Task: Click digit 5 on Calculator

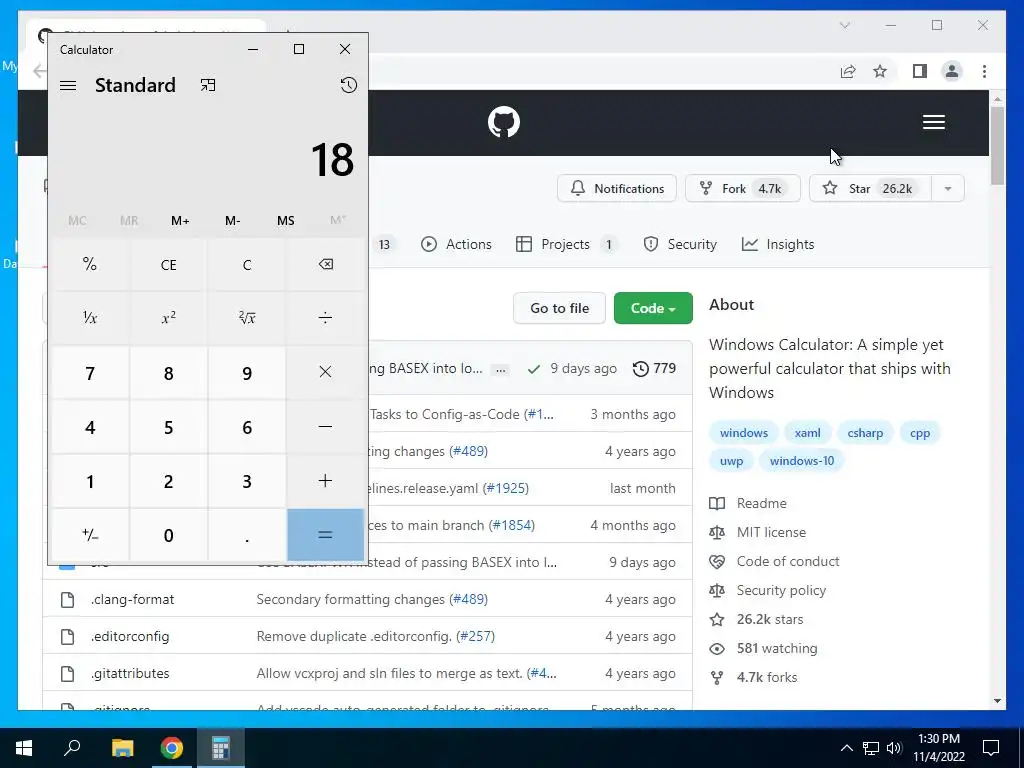Action: (168, 426)
